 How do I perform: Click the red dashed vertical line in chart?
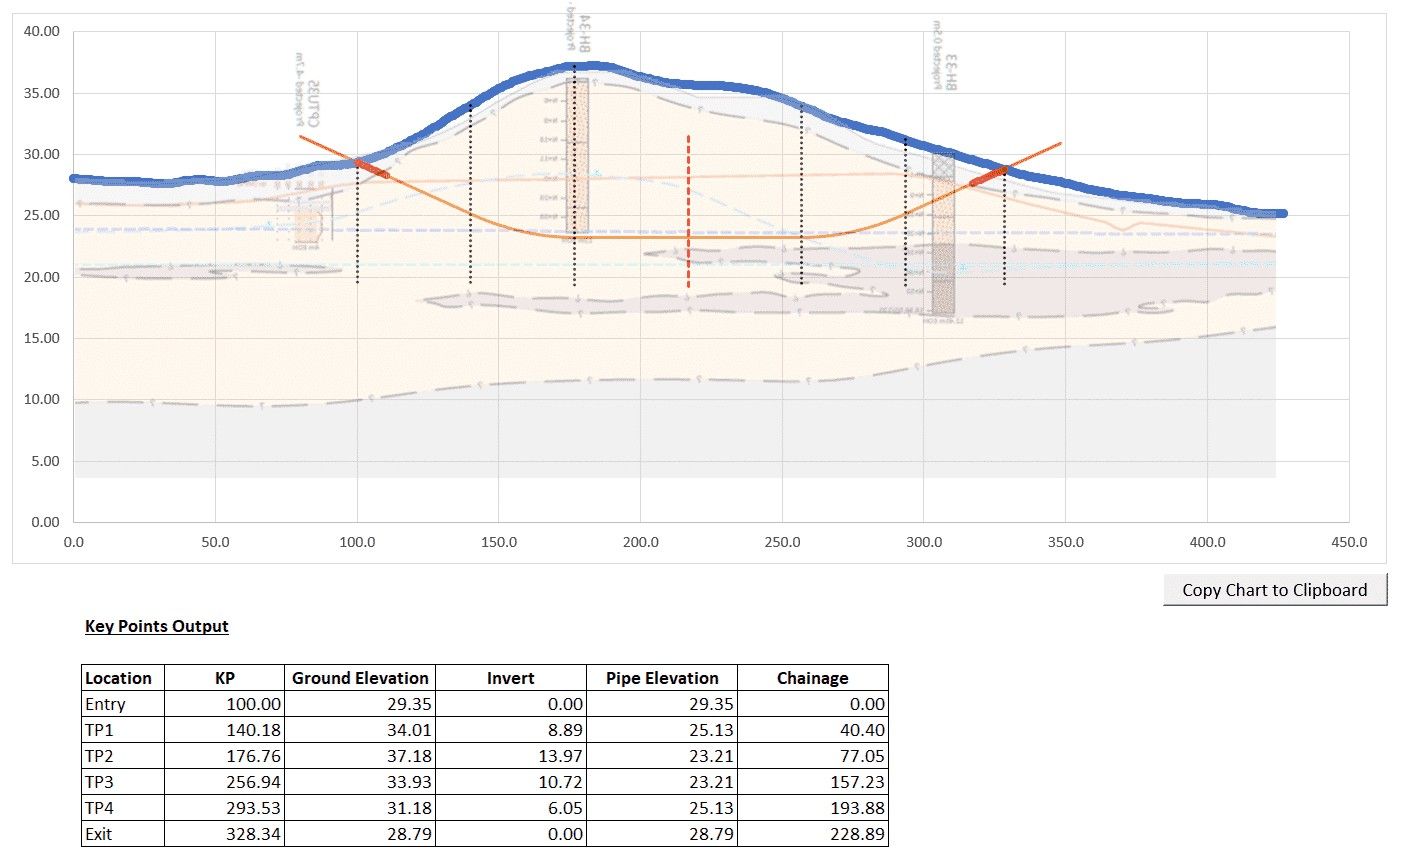click(x=688, y=212)
